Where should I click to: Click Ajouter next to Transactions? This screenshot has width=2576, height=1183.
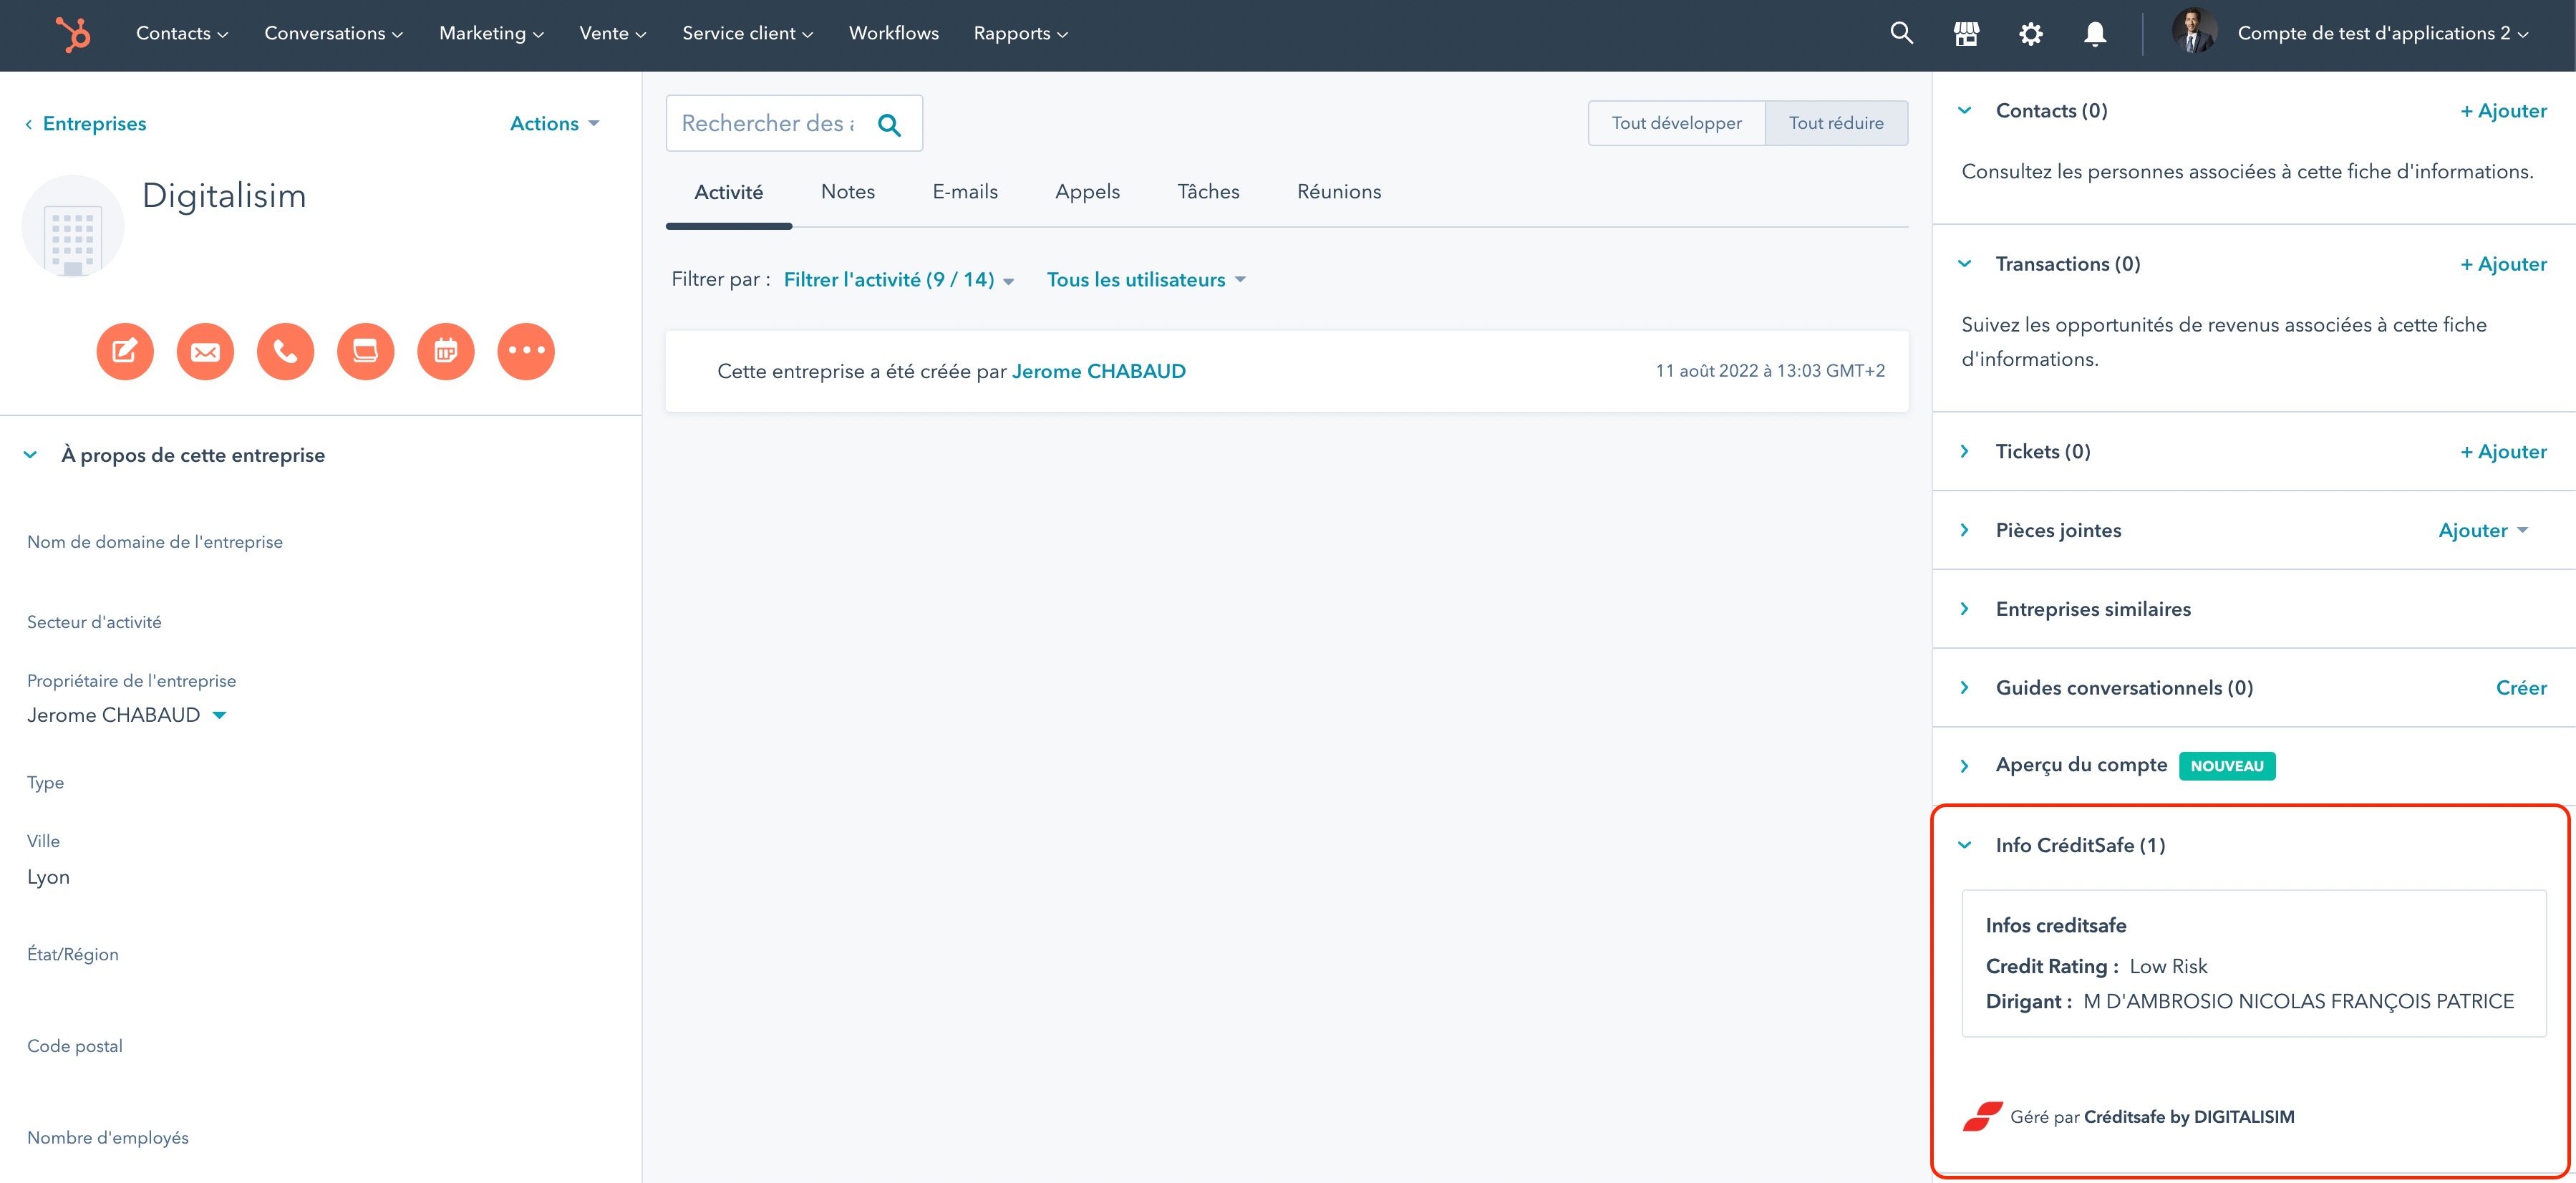coord(2502,264)
